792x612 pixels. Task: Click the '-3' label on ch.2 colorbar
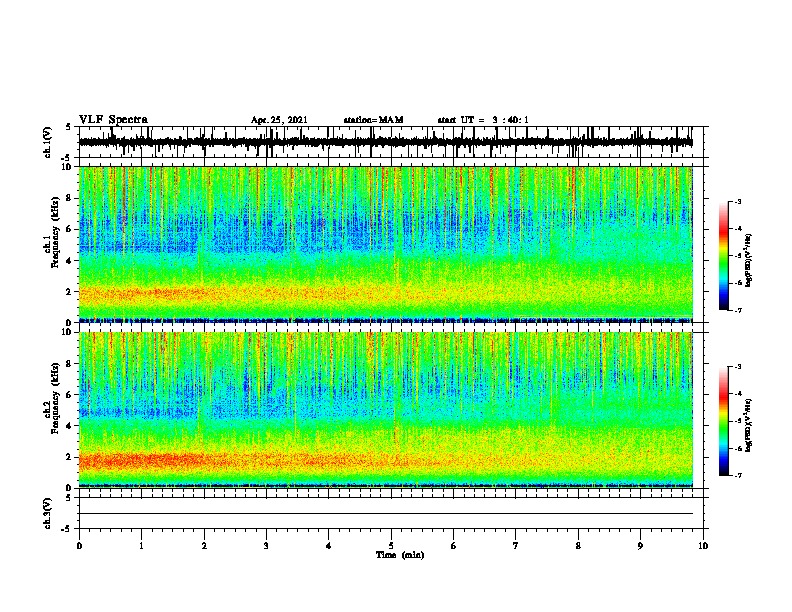pyautogui.click(x=737, y=367)
